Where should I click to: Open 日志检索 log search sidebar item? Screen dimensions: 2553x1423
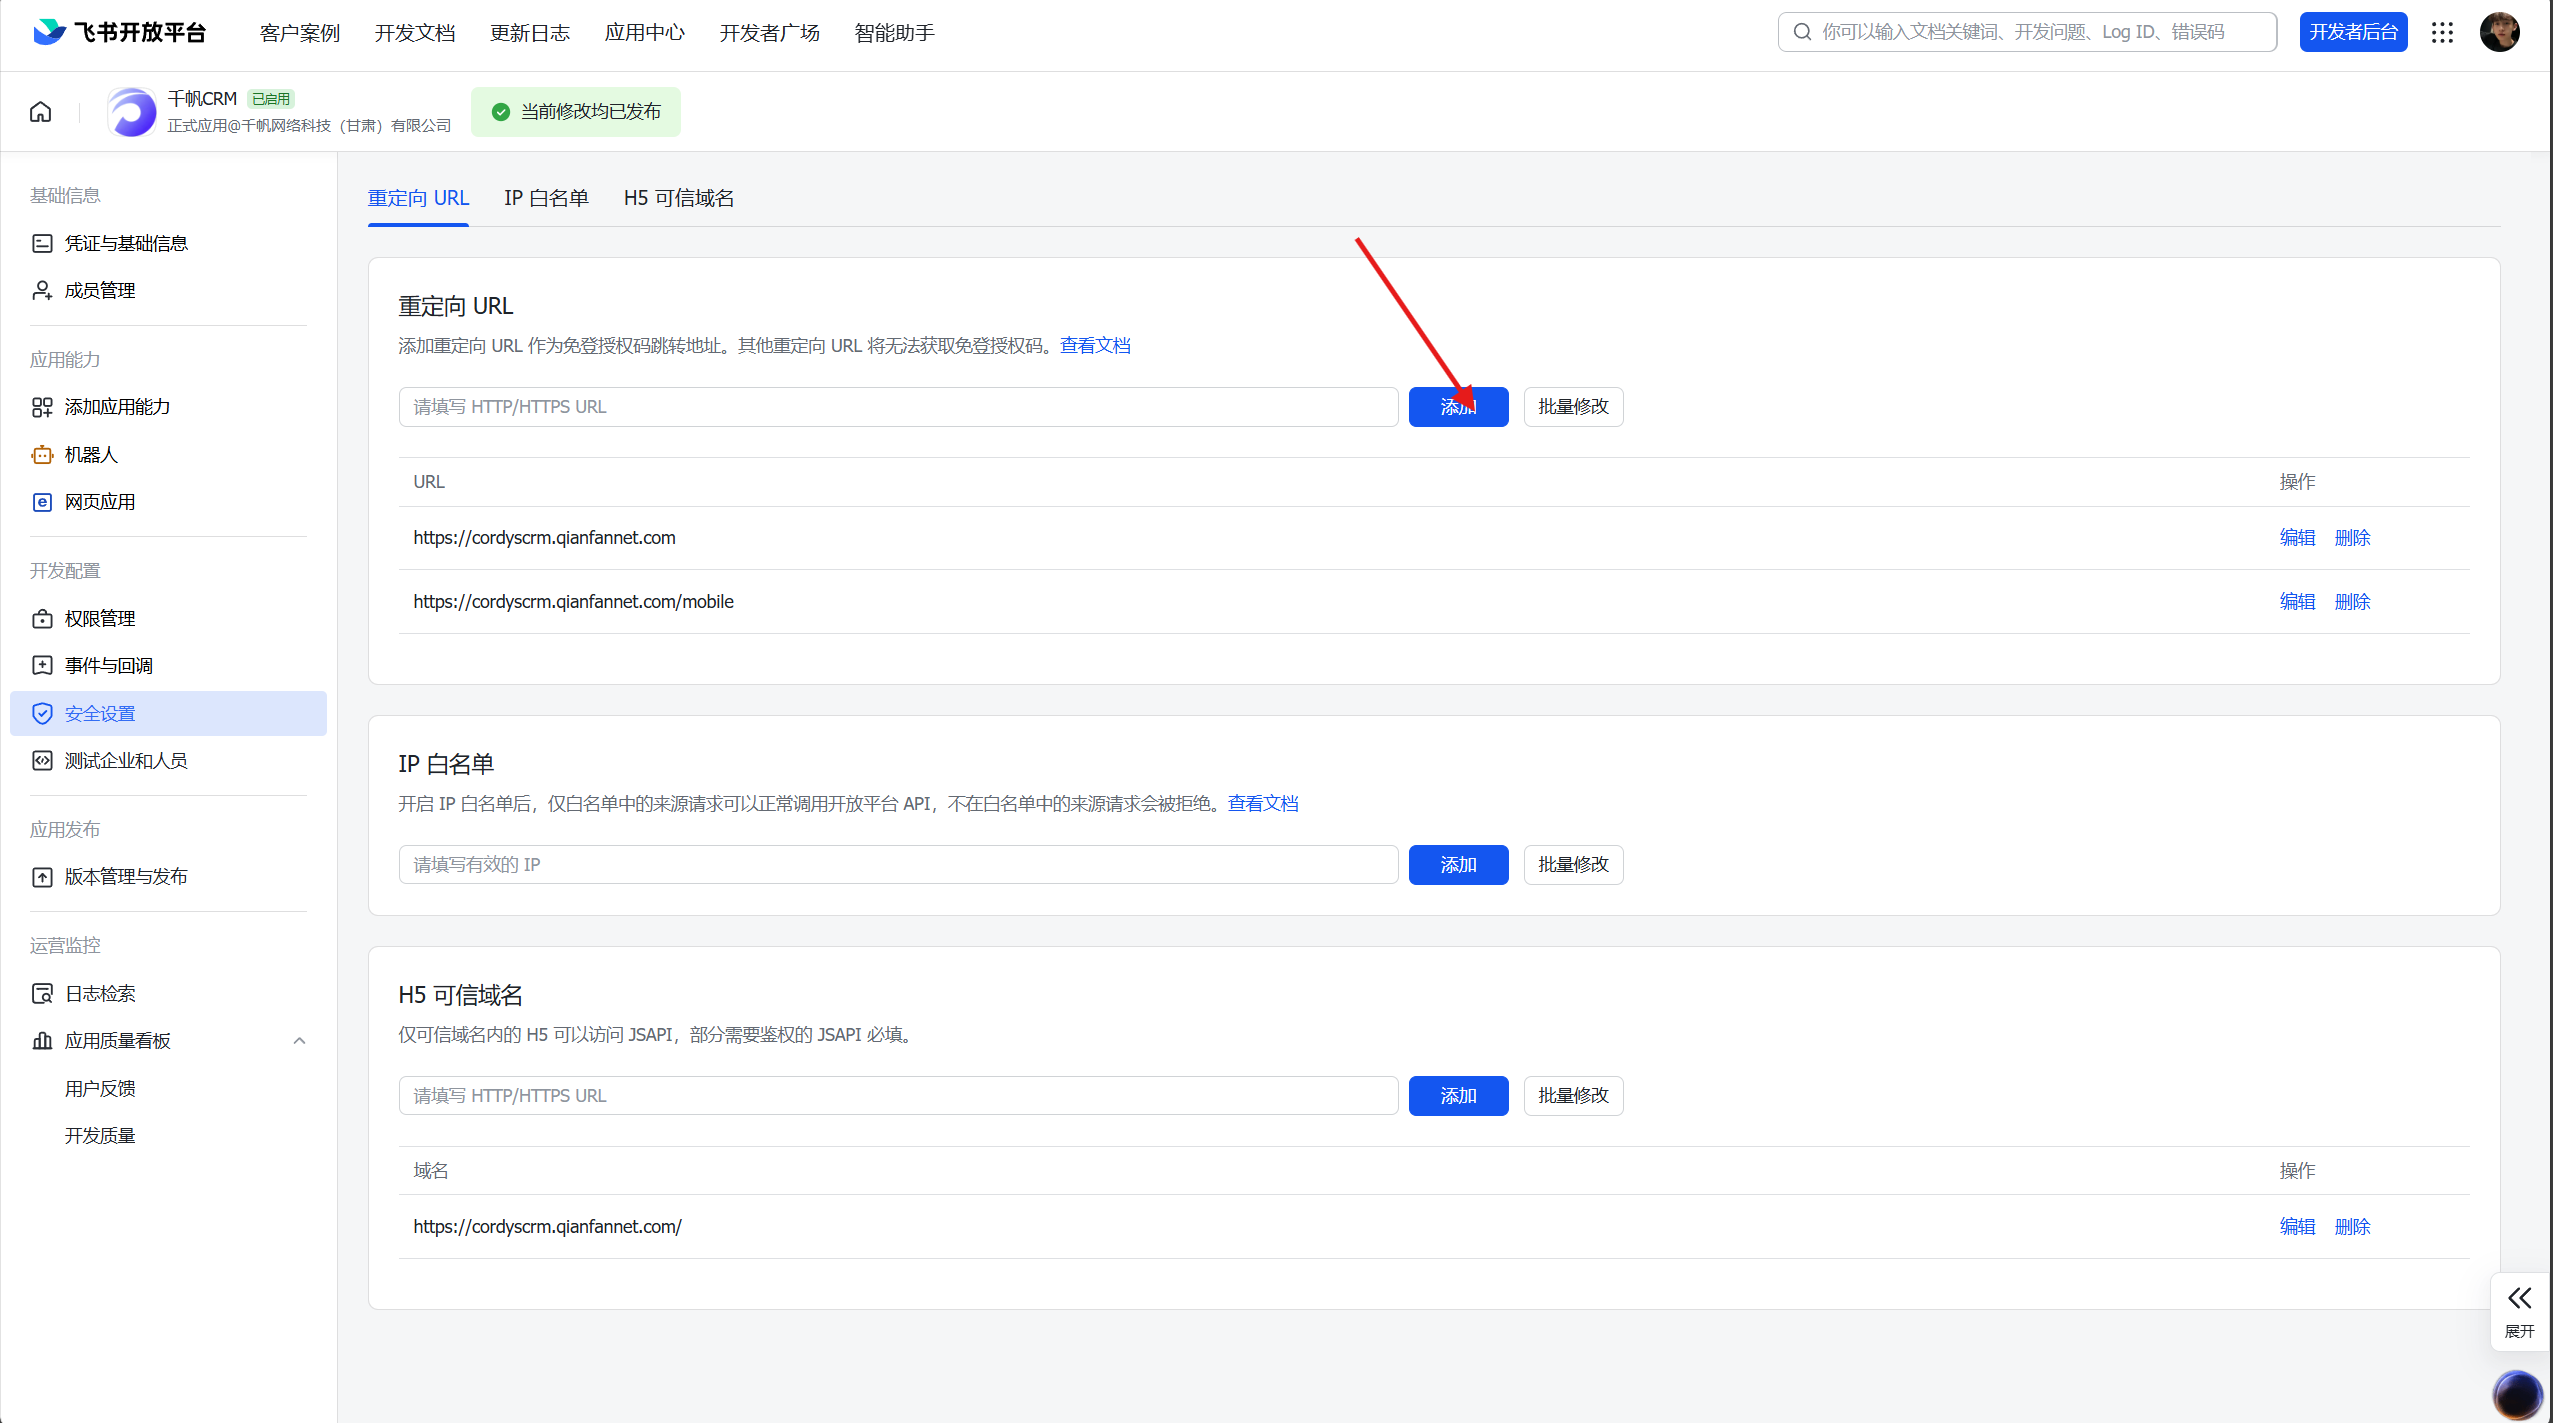(99, 993)
